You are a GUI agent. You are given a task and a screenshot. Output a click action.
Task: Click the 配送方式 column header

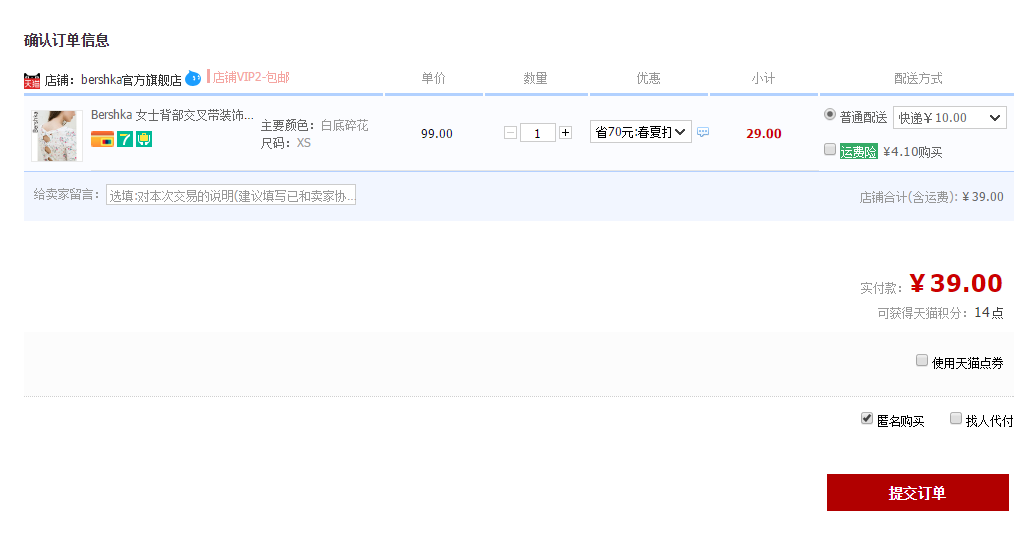coord(918,78)
